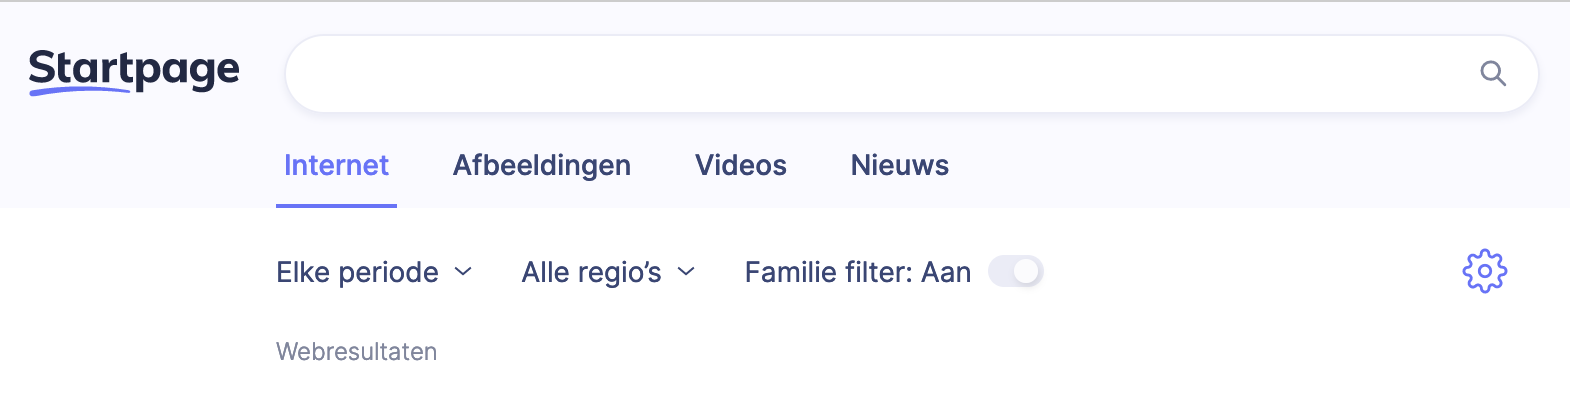Click the white knob of the family filter switch
This screenshot has height=410, width=1570.
click(1027, 271)
